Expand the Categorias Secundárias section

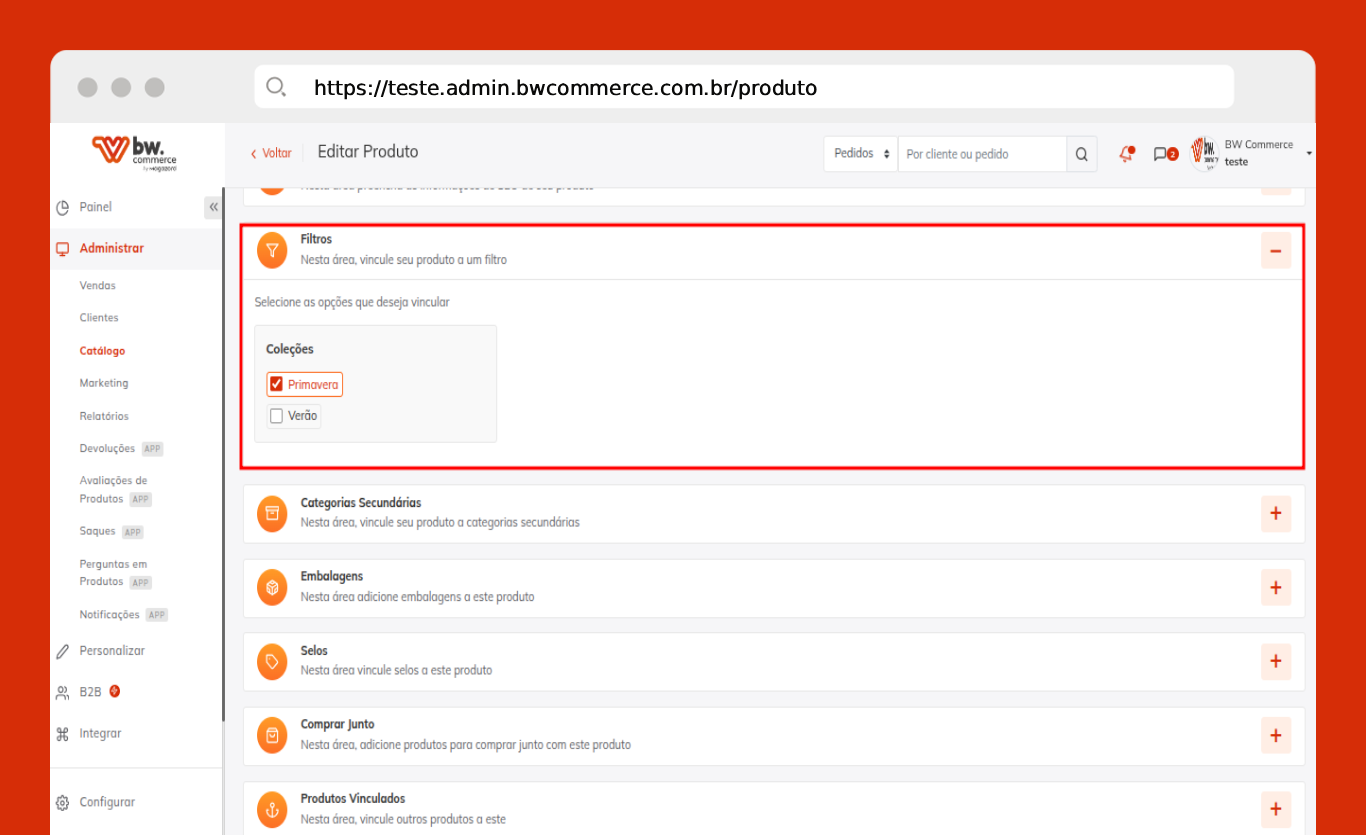coord(1275,513)
